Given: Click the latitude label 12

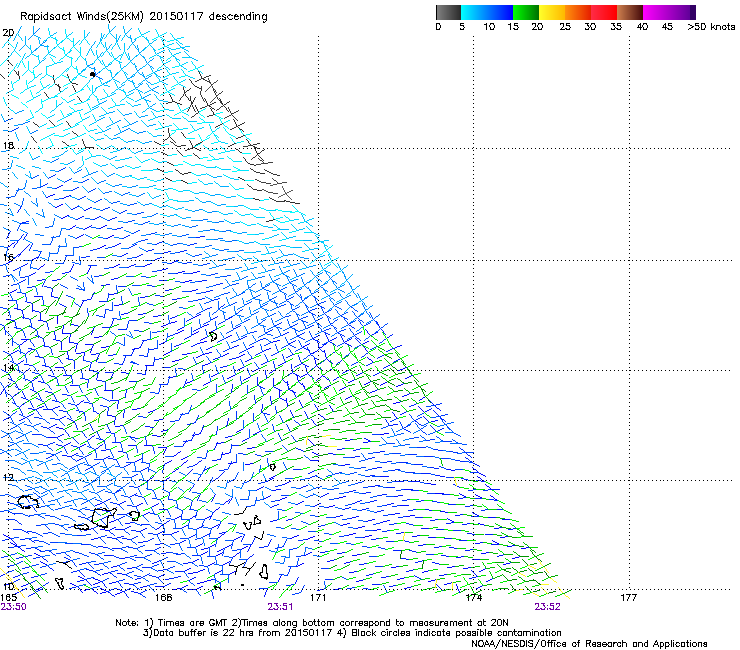Looking at the screenshot, I should click(8, 477).
